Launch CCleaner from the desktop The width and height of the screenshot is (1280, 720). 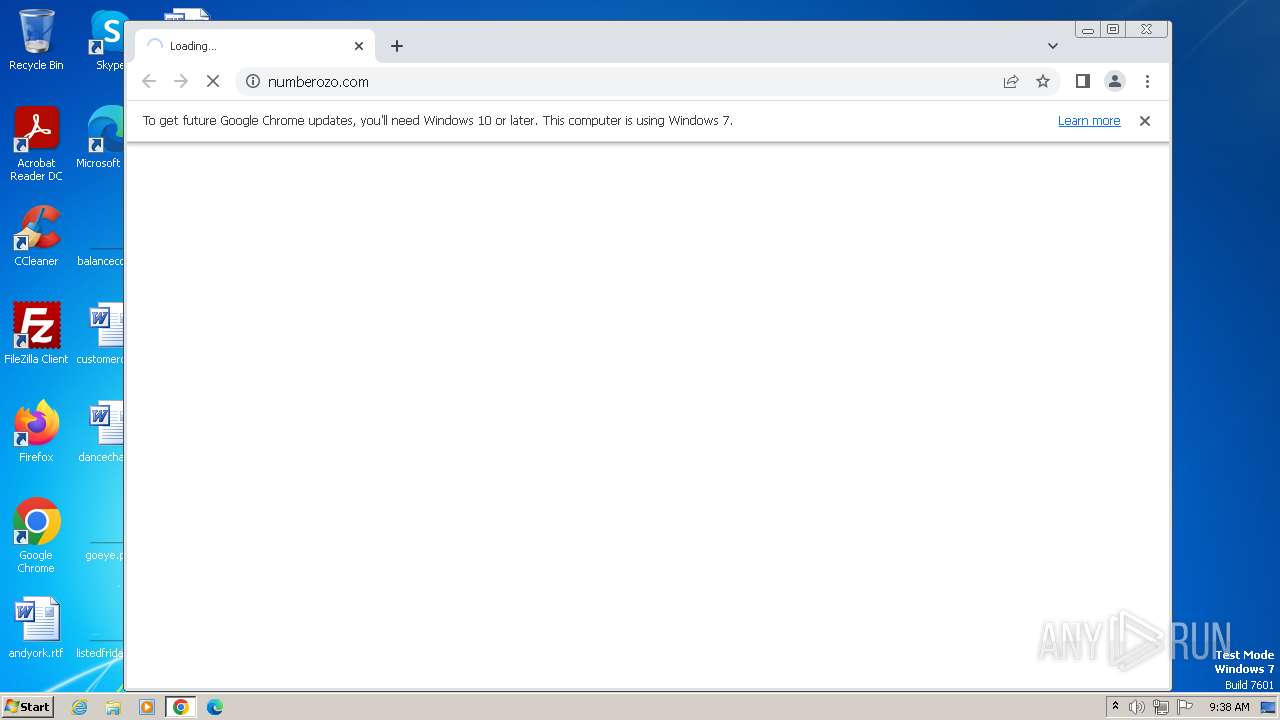(36, 236)
